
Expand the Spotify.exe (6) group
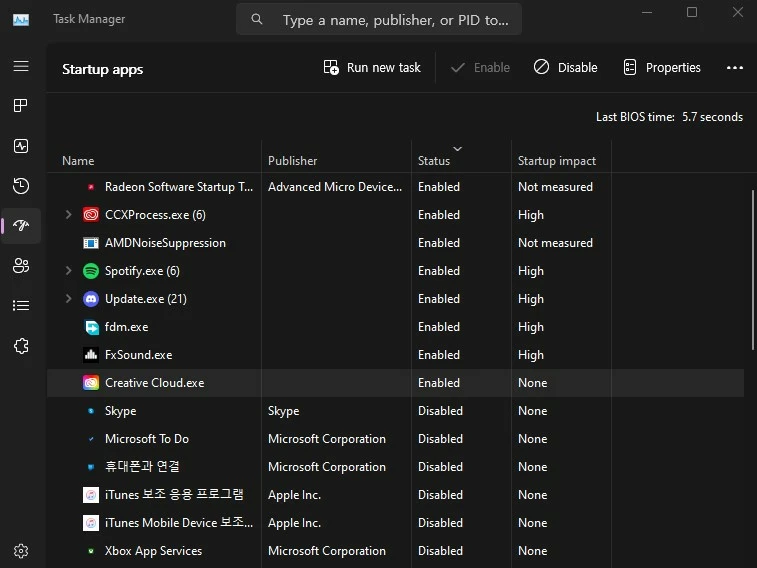pyautogui.click(x=68, y=270)
